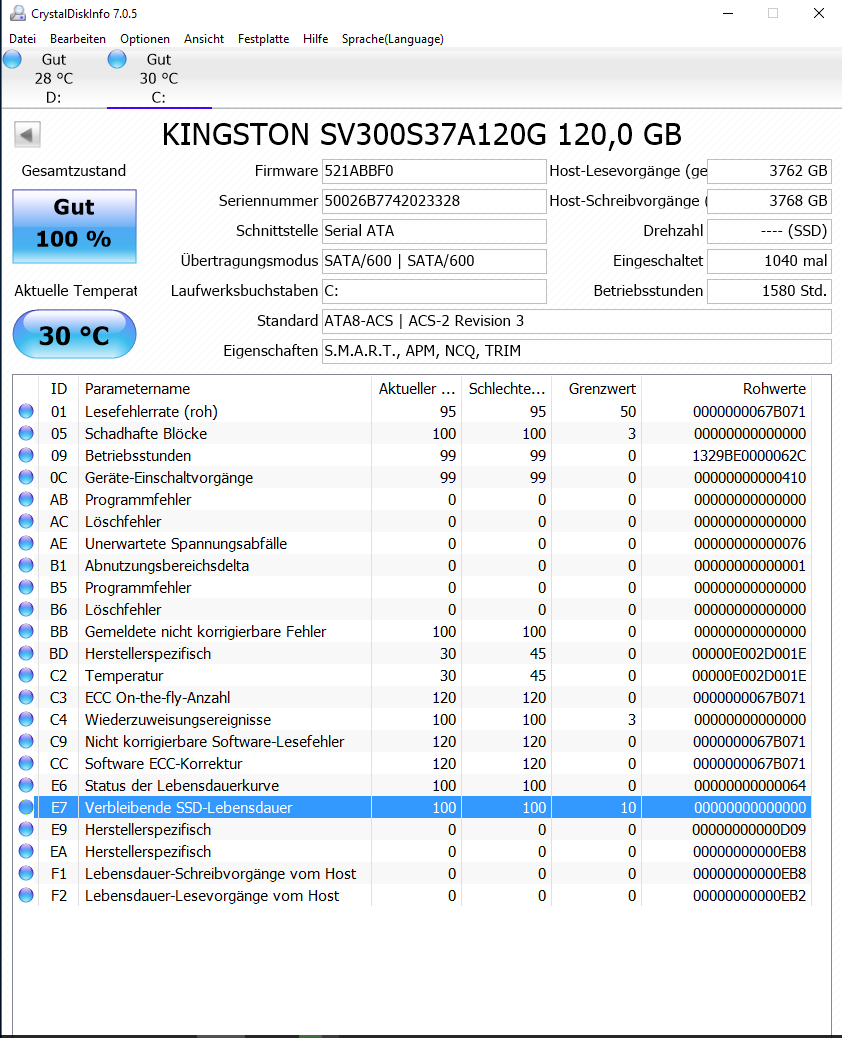Click status icon for Geräte-Einschaltvorgänge
Image resolution: width=842 pixels, height=1038 pixels.
click(26, 477)
